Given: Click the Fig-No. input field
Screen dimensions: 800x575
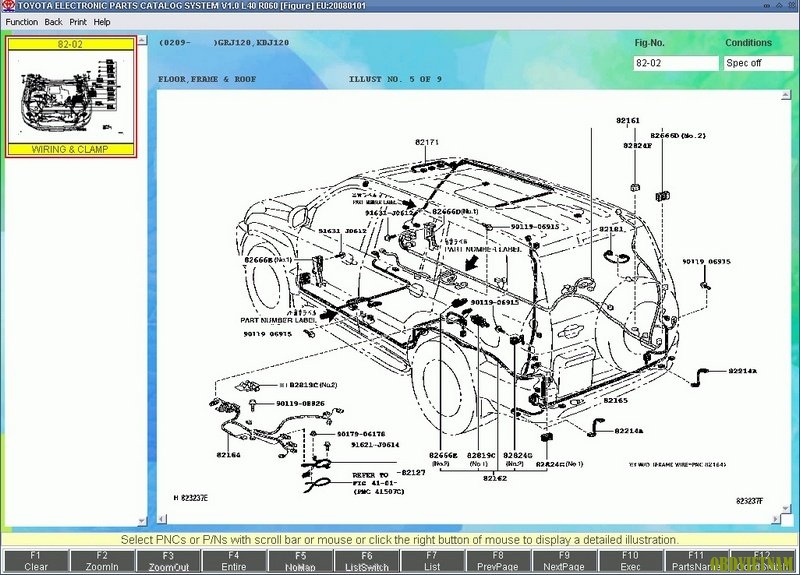Looking at the screenshot, I should click(676, 63).
